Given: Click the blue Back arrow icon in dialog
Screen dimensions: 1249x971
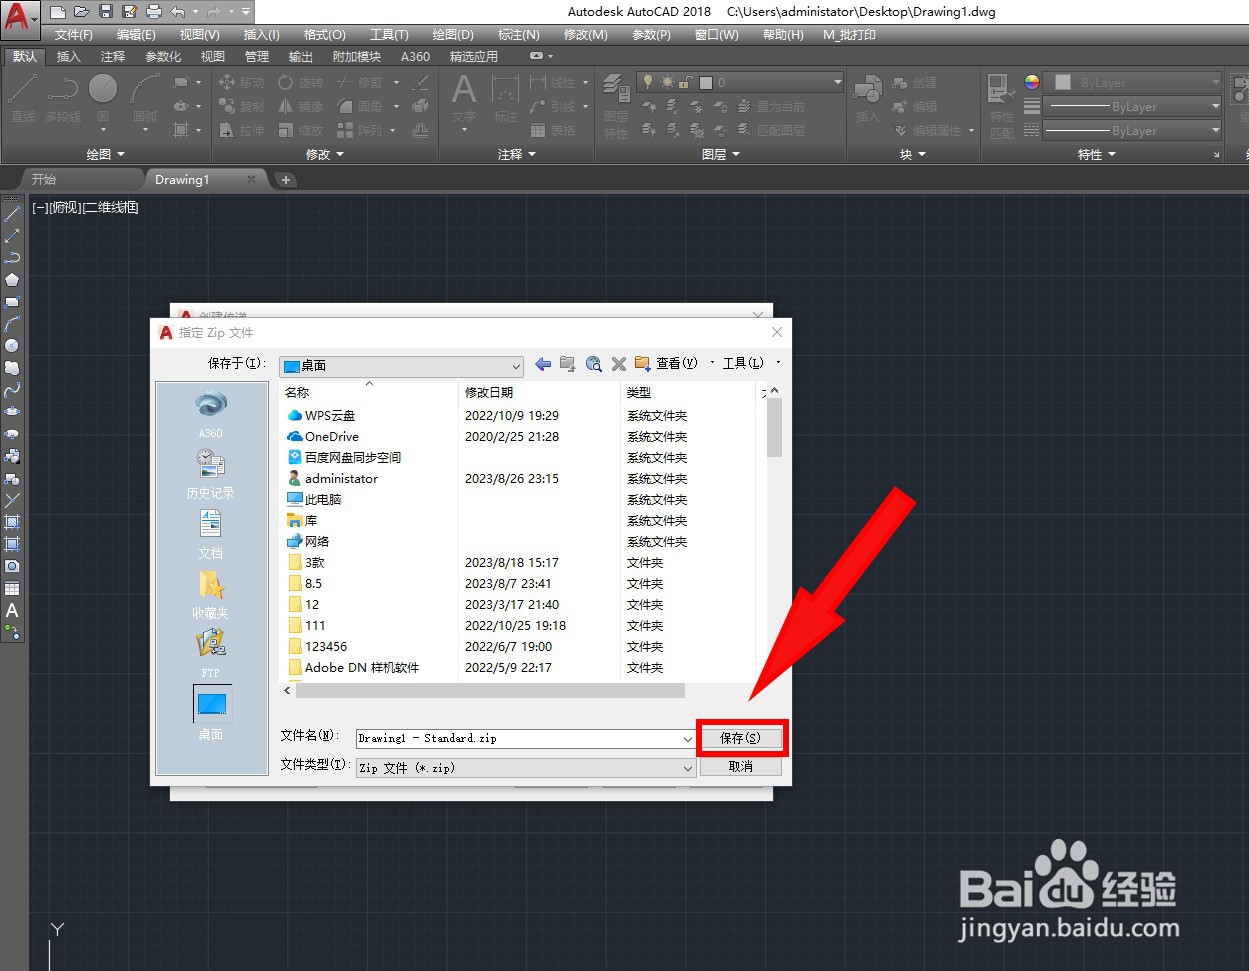Looking at the screenshot, I should click(543, 363).
